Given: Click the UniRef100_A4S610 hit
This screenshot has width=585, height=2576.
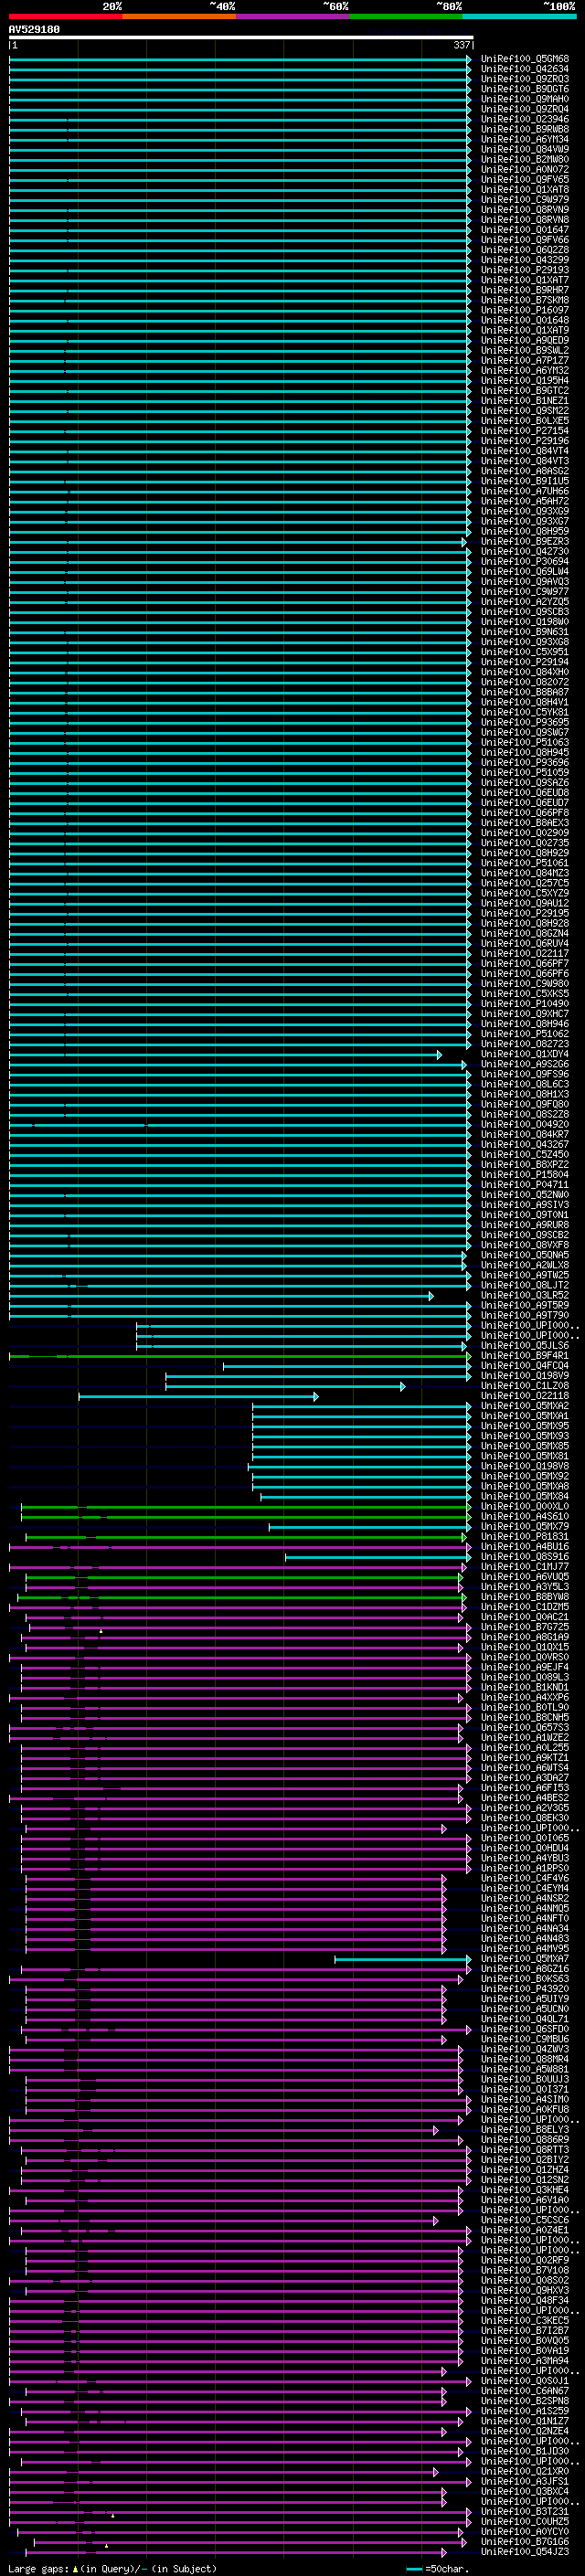Looking at the screenshot, I should coord(524,1516).
